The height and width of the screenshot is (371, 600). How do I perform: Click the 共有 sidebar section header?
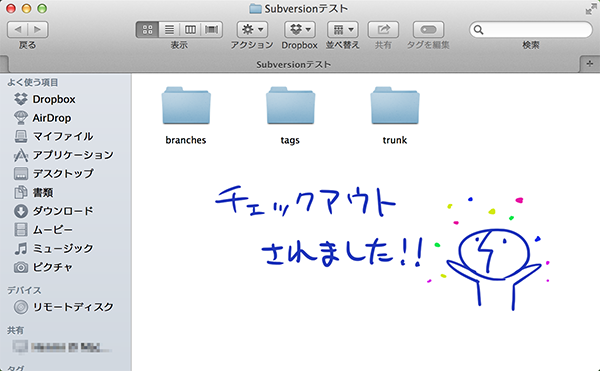click(x=15, y=330)
